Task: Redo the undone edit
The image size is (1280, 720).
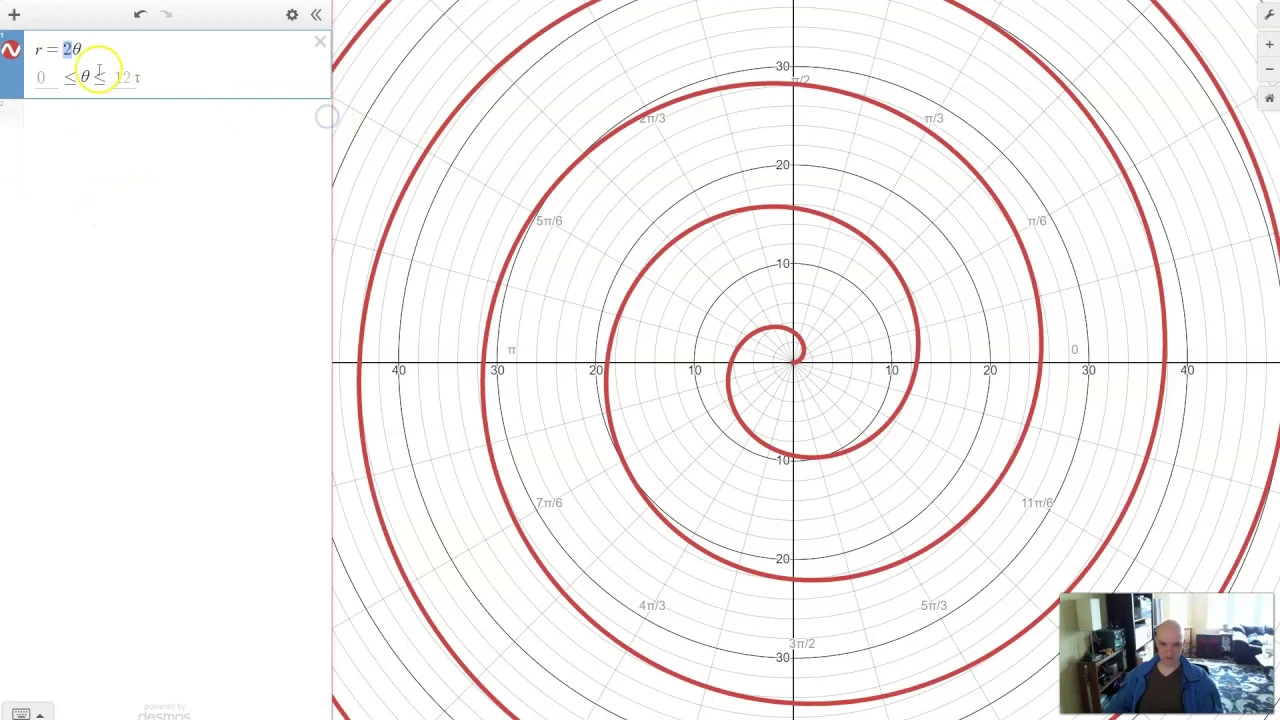Action: (x=166, y=14)
